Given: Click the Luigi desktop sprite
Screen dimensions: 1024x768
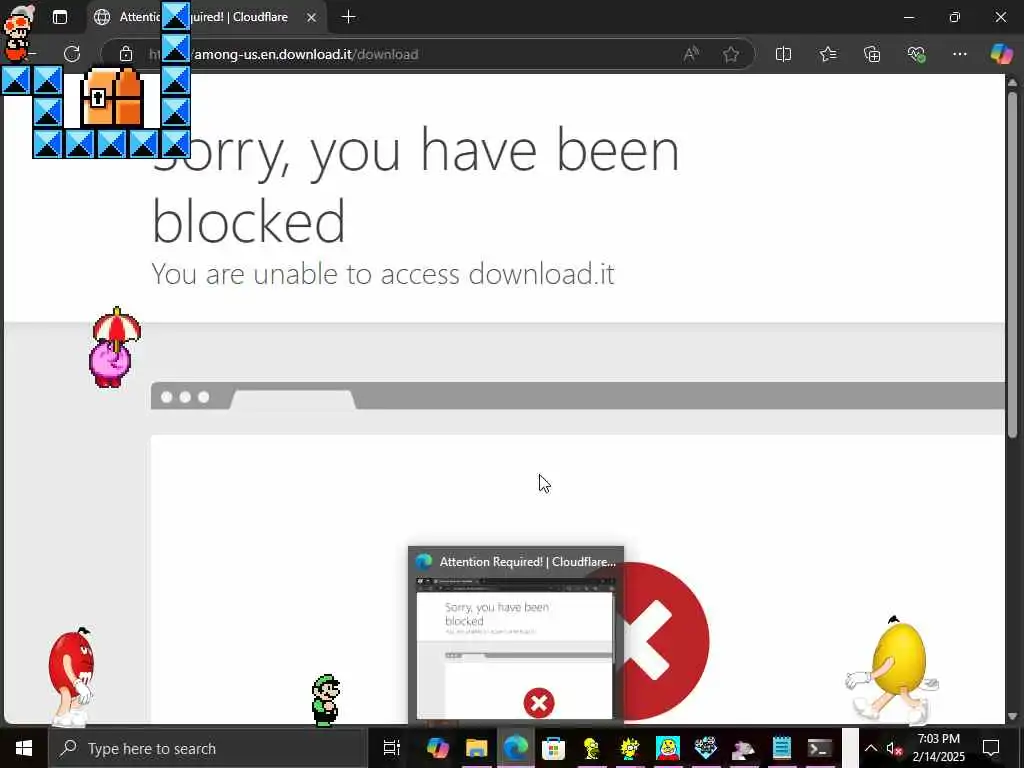Looking at the screenshot, I should coord(326,701).
